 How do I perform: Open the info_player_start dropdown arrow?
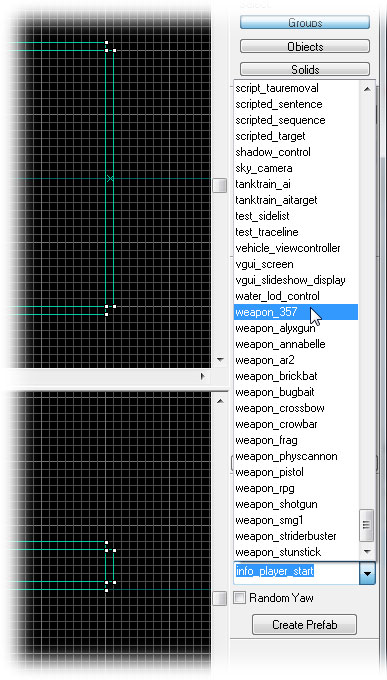point(367,573)
